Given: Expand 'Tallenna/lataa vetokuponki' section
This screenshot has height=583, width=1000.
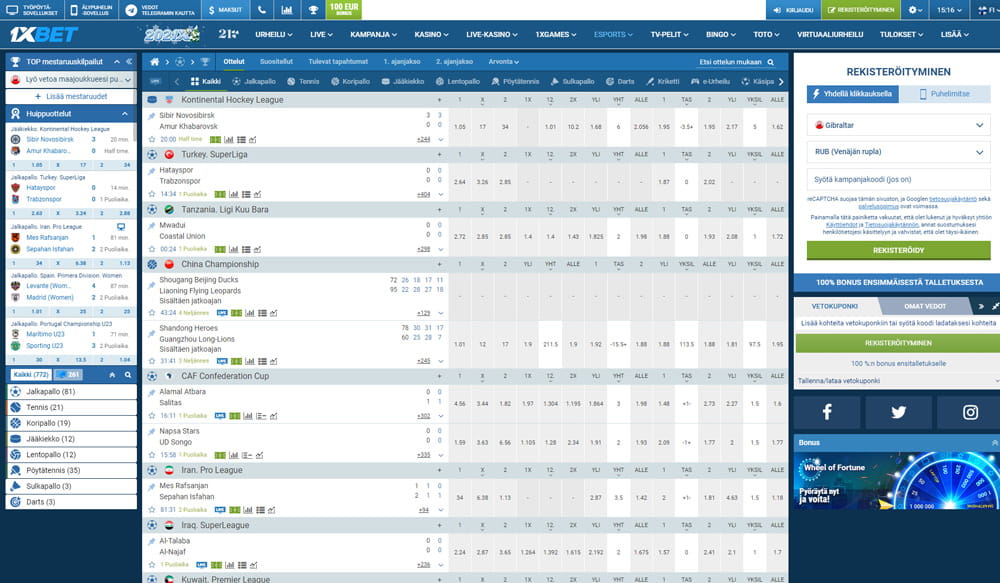Looking at the screenshot, I should [898, 381].
